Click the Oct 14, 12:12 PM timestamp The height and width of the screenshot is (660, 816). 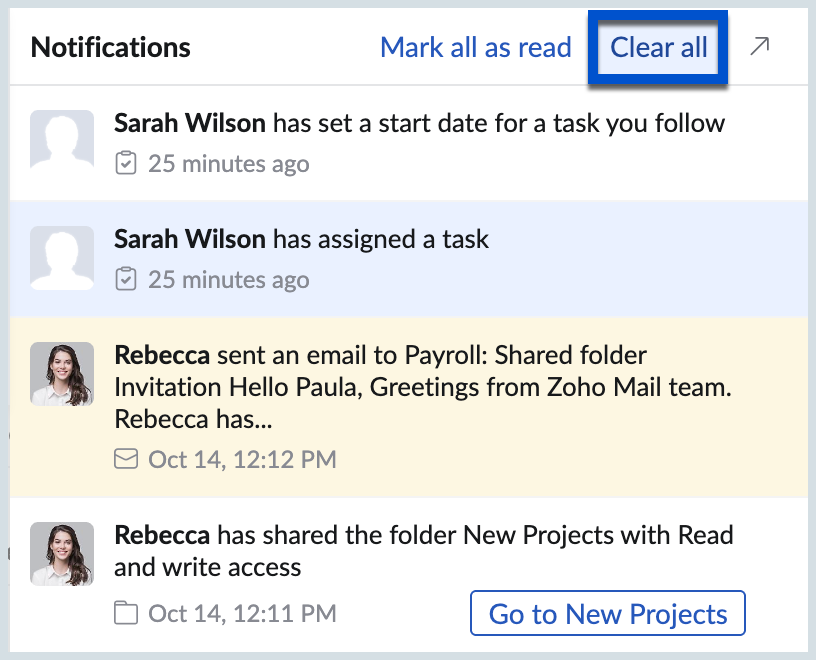[242, 460]
